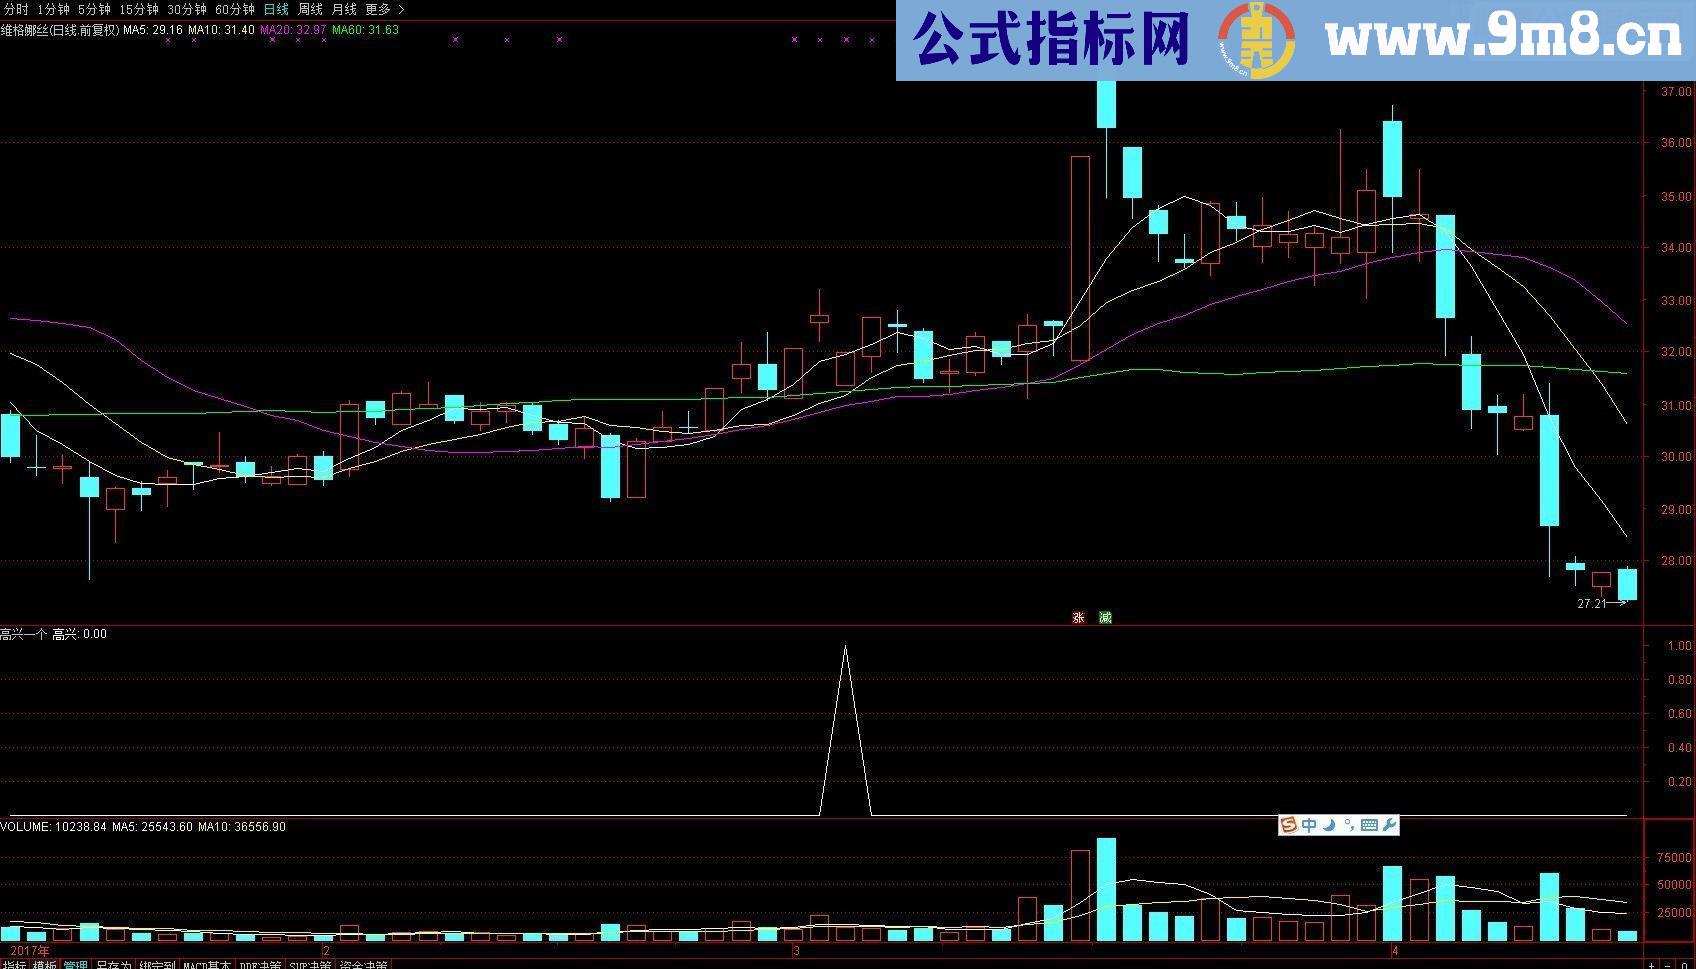The width and height of the screenshot is (1696, 969).
Task: Open the 更多 periods dropdown
Action: click(x=378, y=9)
